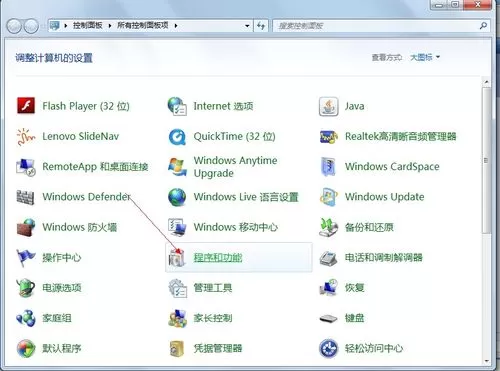Open the RemoteApp 和桌面连接 icon
The width and height of the screenshot is (500, 371).
(26, 167)
